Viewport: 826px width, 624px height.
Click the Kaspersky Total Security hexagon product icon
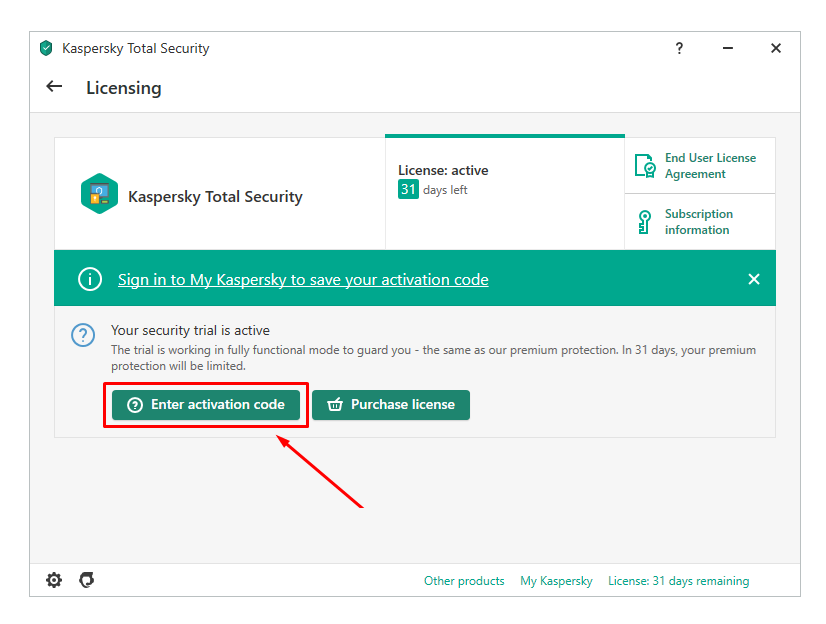pyautogui.click(x=99, y=194)
